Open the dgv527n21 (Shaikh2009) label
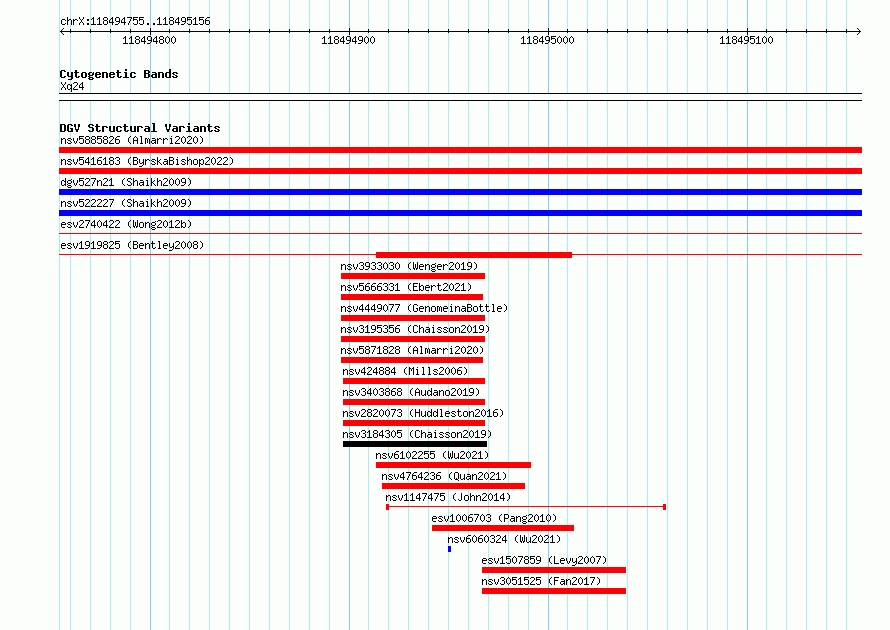The height and width of the screenshot is (630, 890). (126, 182)
